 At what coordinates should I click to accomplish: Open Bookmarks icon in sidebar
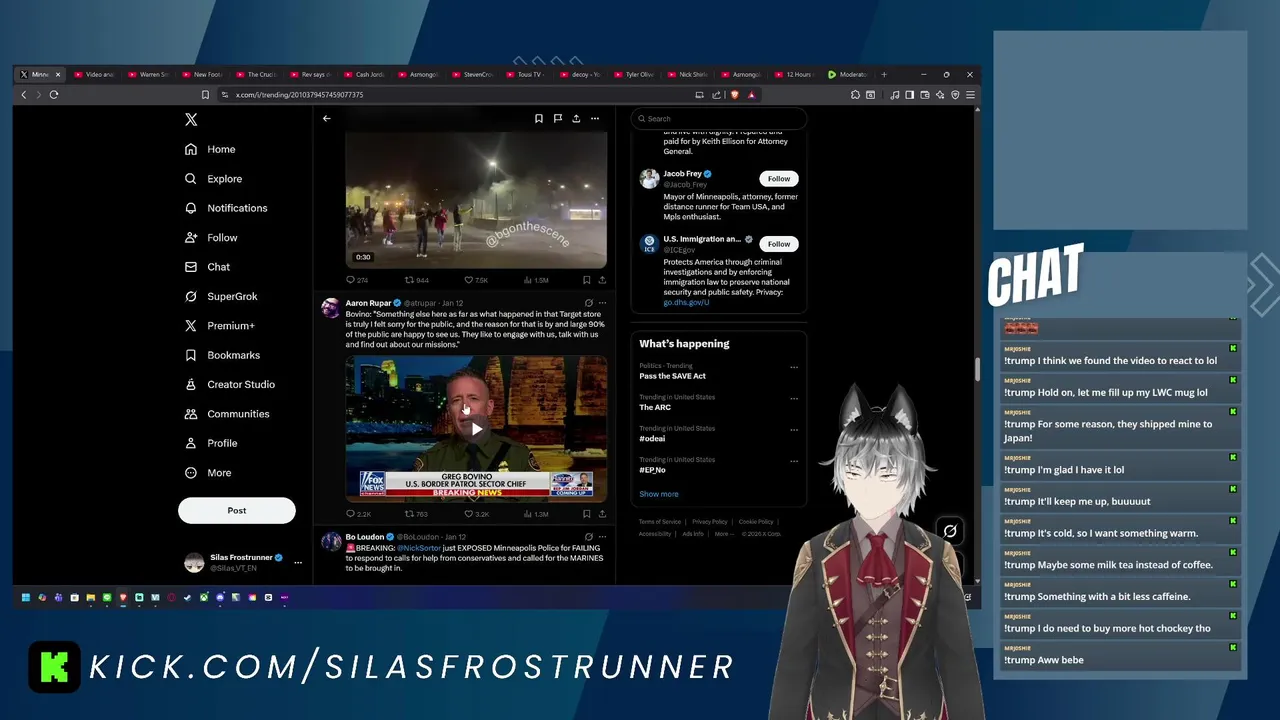(191, 355)
